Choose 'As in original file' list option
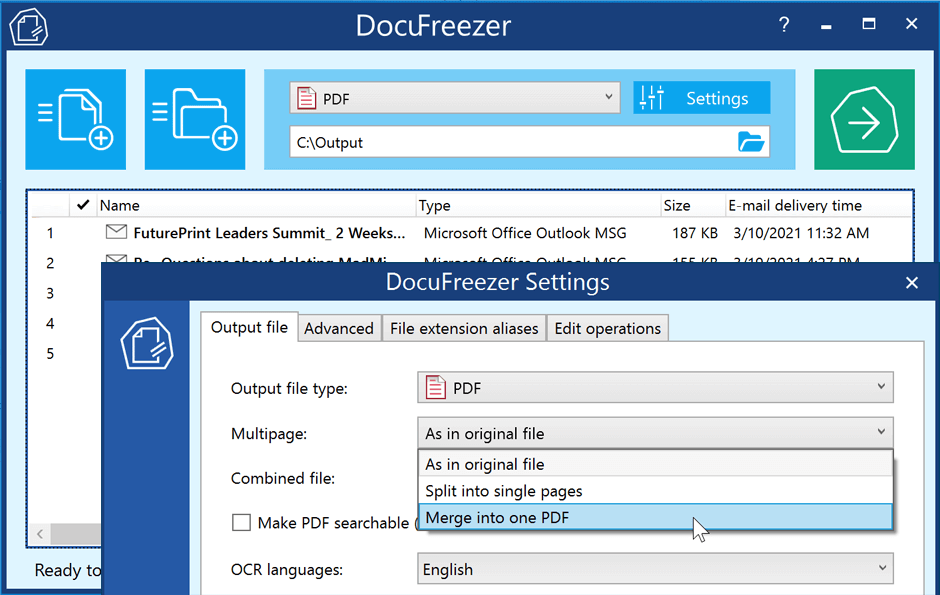This screenshot has width=940, height=595. coord(655,464)
